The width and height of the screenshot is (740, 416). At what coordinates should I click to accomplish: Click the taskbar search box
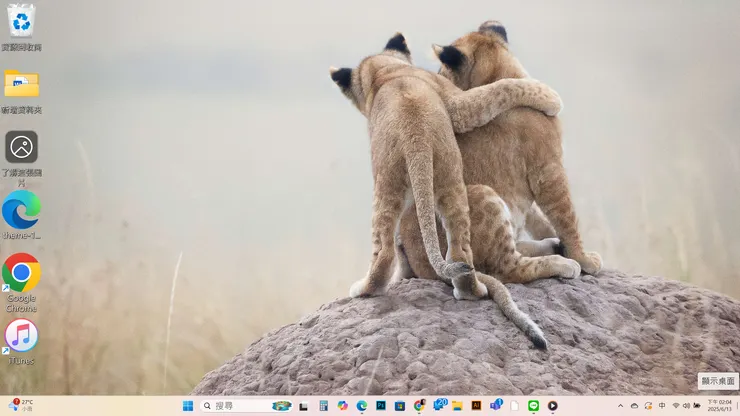tap(246, 406)
